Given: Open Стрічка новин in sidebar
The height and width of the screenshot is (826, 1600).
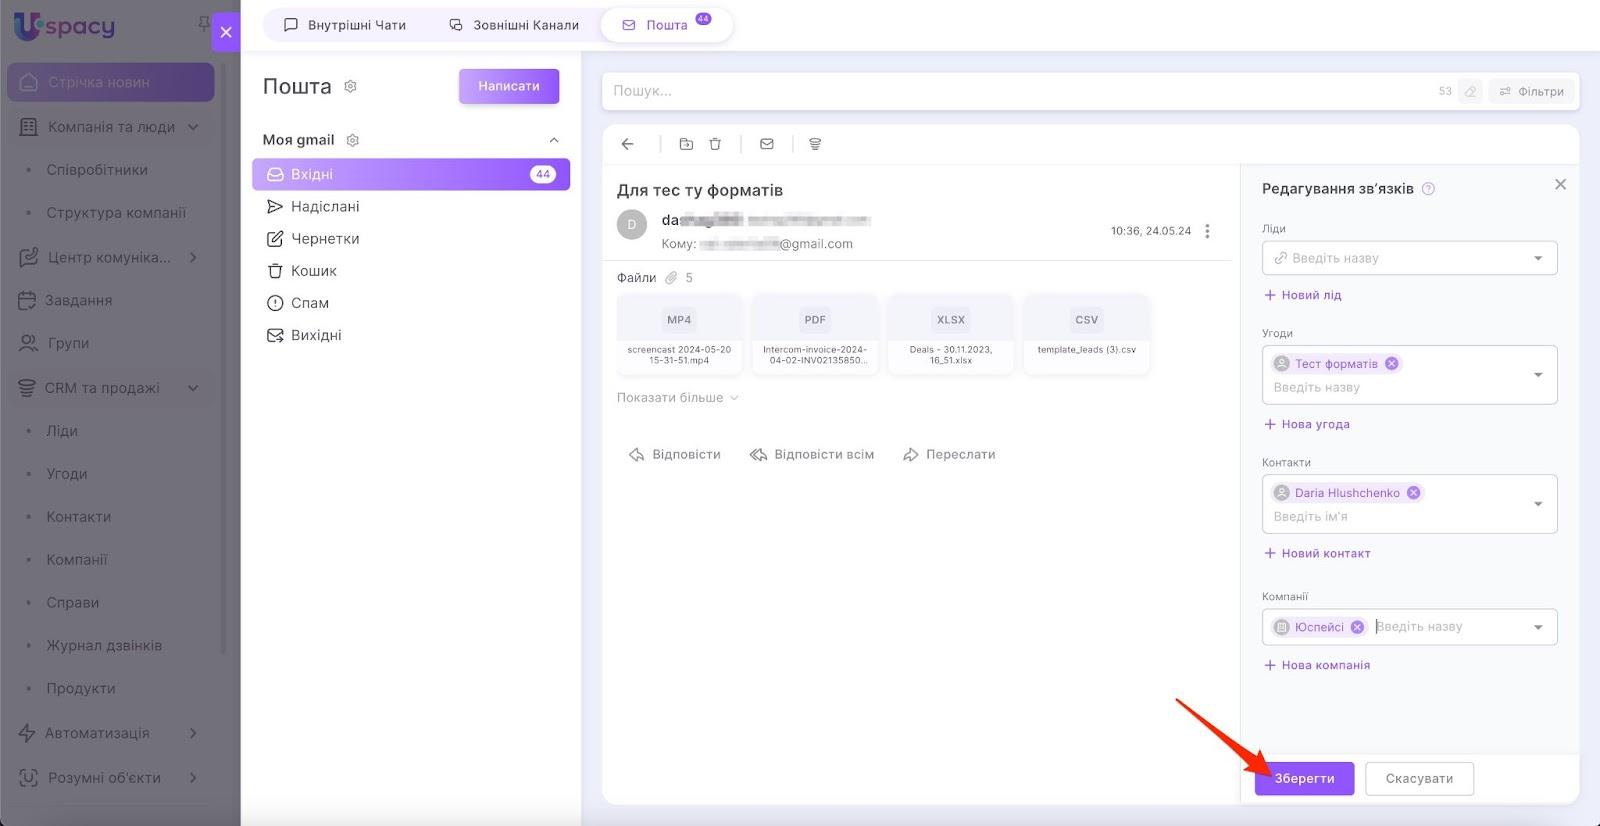Looking at the screenshot, I should (x=111, y=82).
